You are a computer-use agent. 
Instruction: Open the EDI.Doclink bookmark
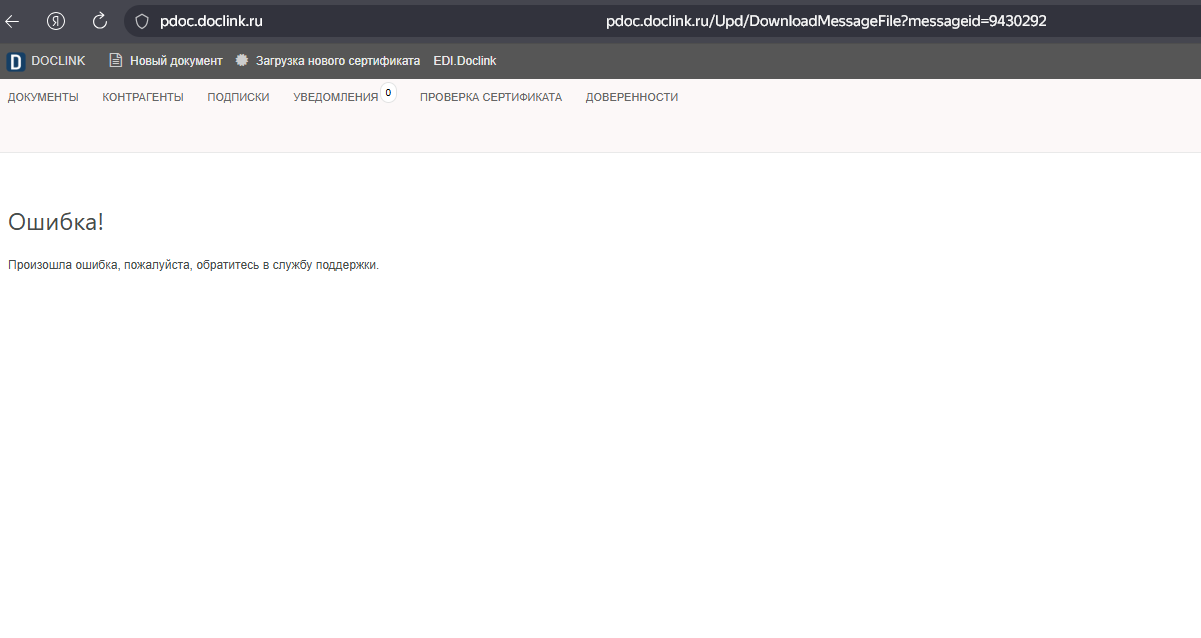point(465,61)
